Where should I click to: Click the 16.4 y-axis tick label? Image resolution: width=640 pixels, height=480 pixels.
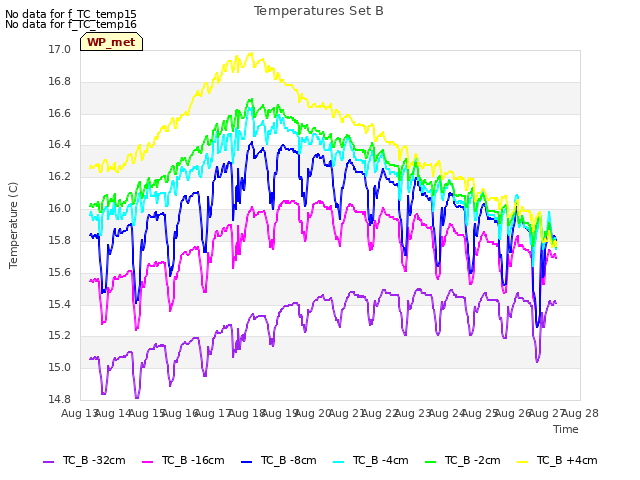pos(60,144)
